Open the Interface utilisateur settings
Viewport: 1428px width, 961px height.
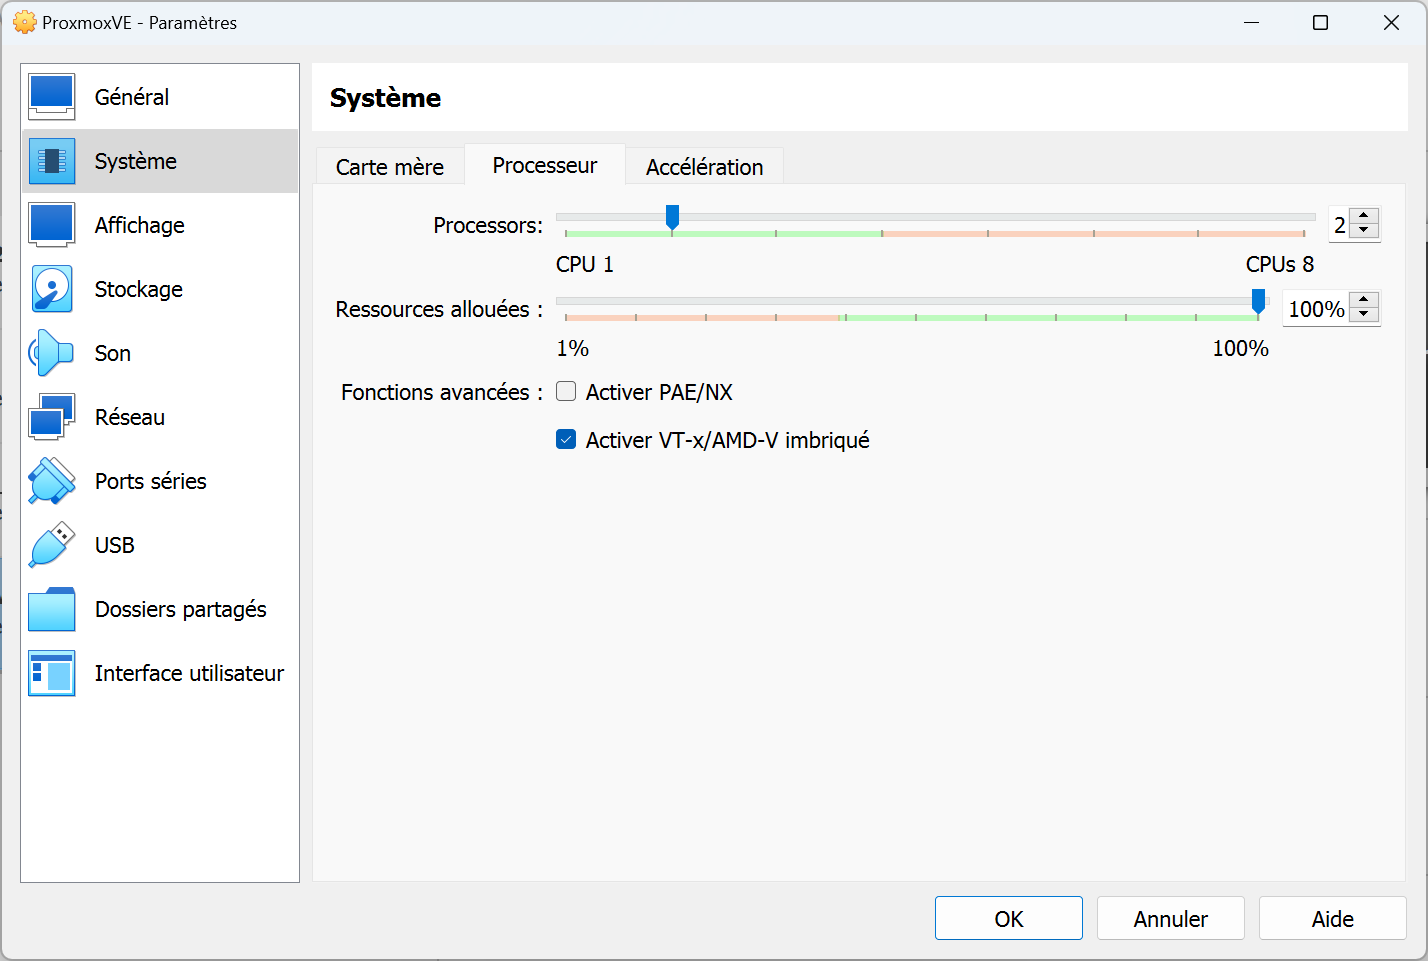click(189, 672)
